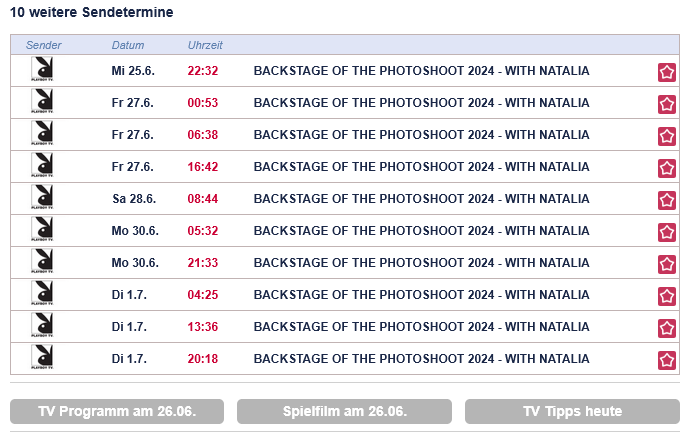Save the Sa 28.6. 08:44 airing star
The height and width of the screenshot is (442, 697).
pos(667,200)
